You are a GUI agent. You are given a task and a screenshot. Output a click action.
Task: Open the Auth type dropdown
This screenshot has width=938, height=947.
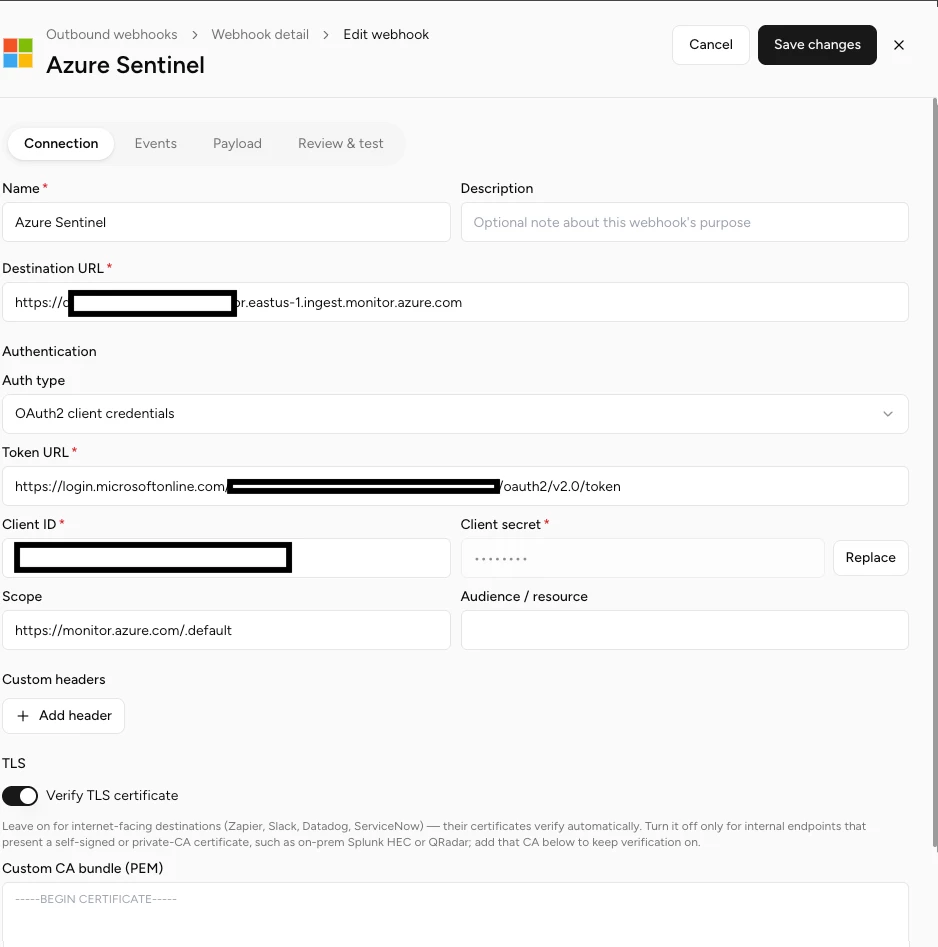(455, 414)
